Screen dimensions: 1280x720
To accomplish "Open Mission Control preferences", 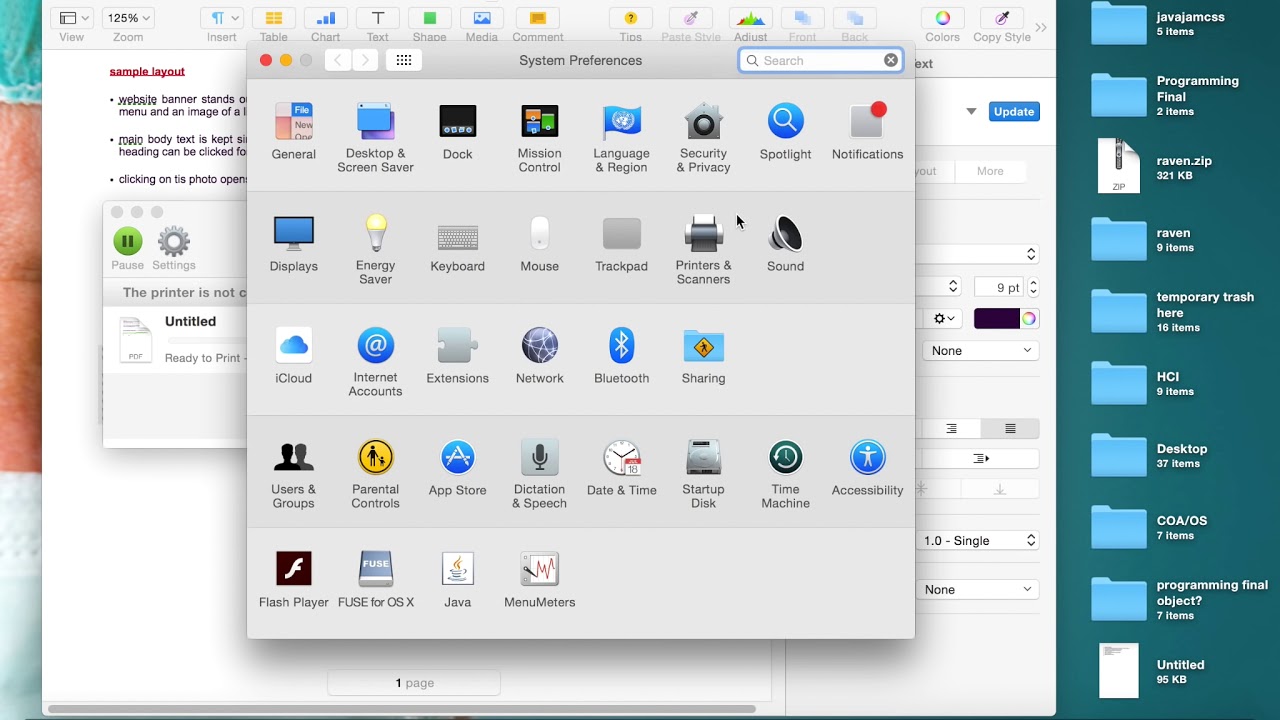I will [x=540, y=136].
